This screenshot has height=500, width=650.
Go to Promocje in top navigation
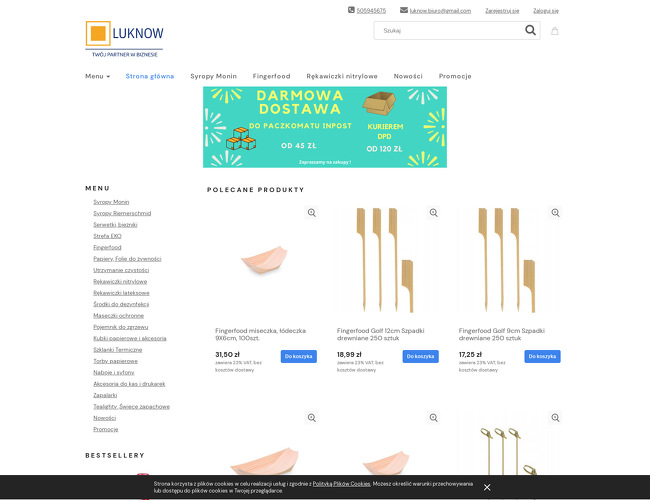pos(455,76)
